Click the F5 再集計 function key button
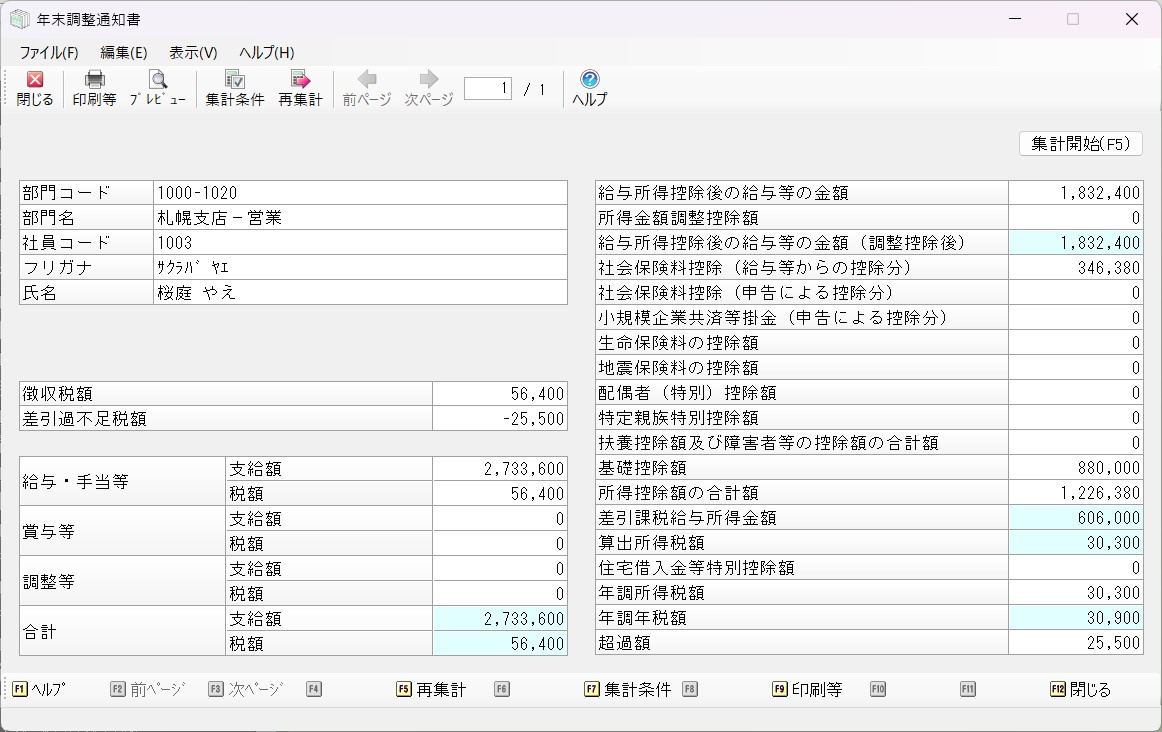This screenshot has width=1162, height=732. click(x=432, y=689)
